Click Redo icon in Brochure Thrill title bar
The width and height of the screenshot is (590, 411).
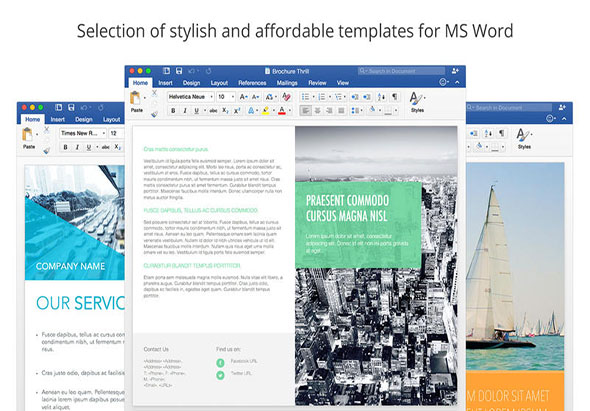(x=208, y=71)
